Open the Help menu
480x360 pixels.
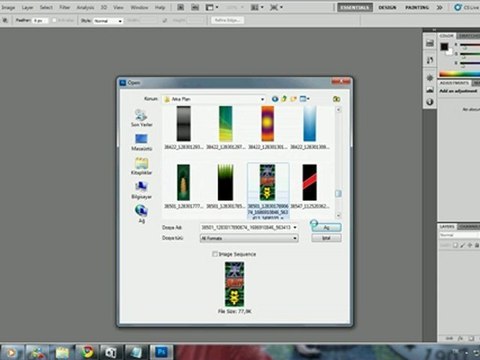point(160,7)
